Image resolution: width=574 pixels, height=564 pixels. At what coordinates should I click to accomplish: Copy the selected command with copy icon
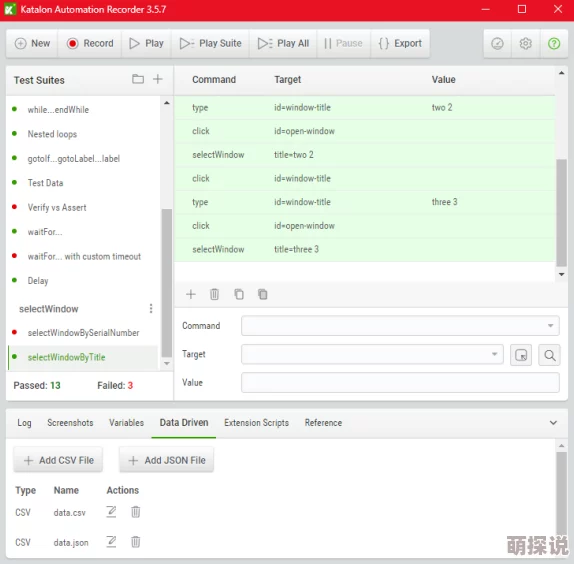tap(239, 294)
